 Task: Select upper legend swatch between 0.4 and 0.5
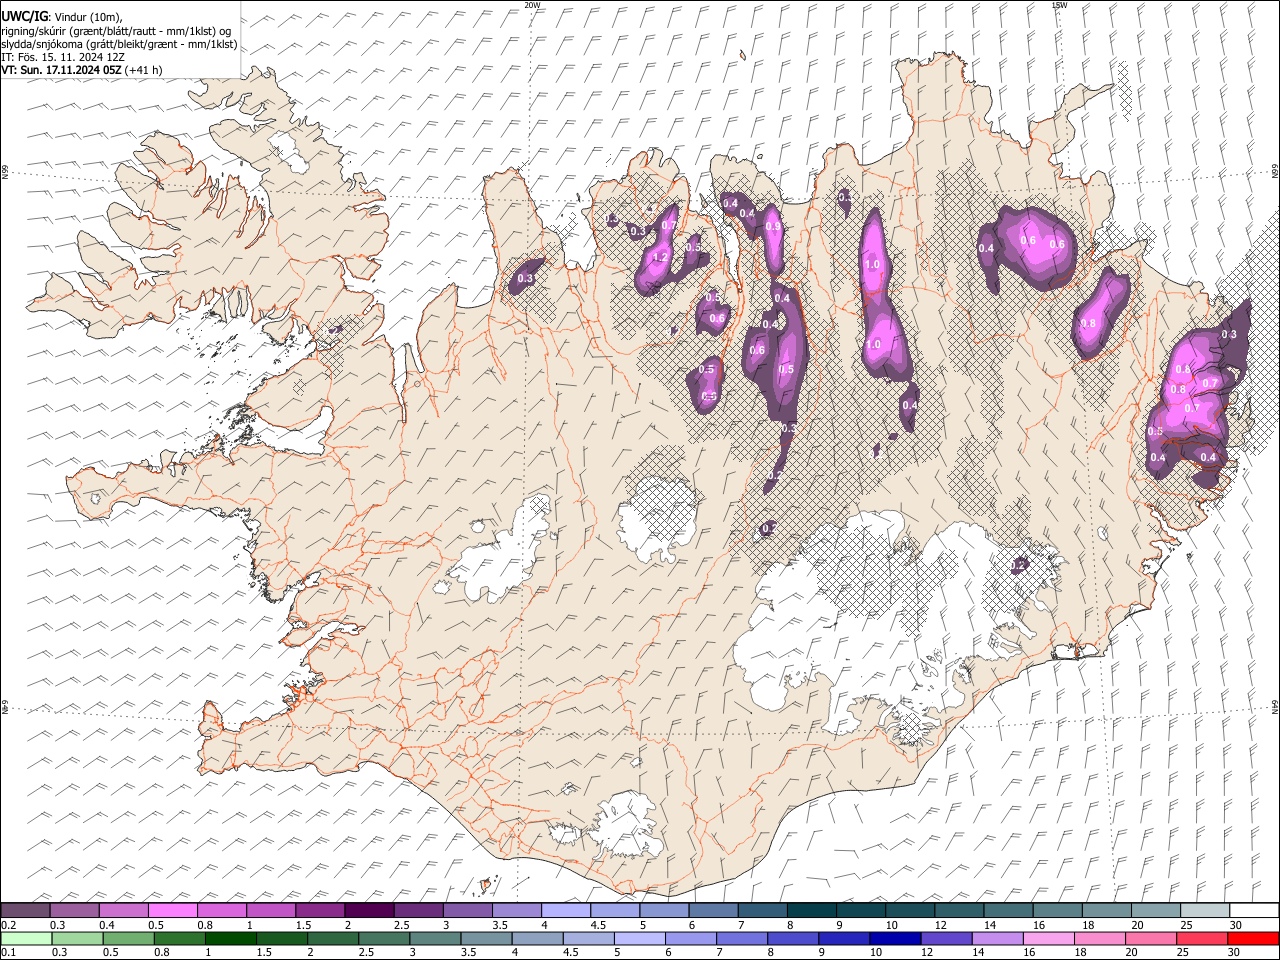(x=124, y=910)
